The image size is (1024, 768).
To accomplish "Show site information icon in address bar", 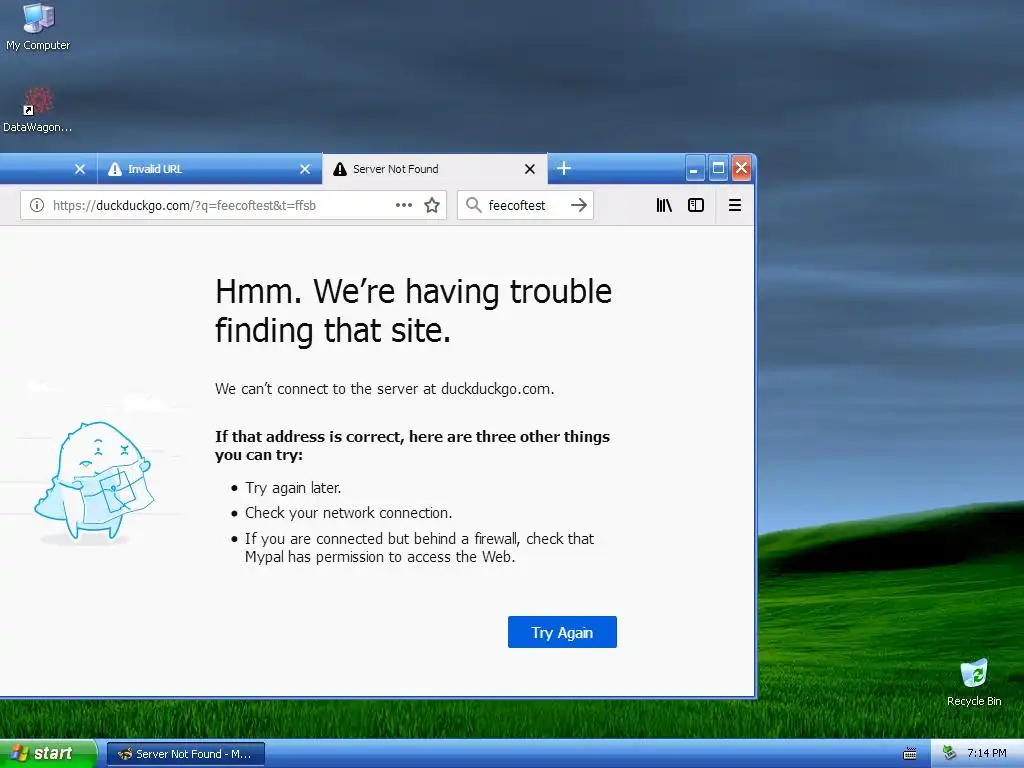I will point(37,205).
